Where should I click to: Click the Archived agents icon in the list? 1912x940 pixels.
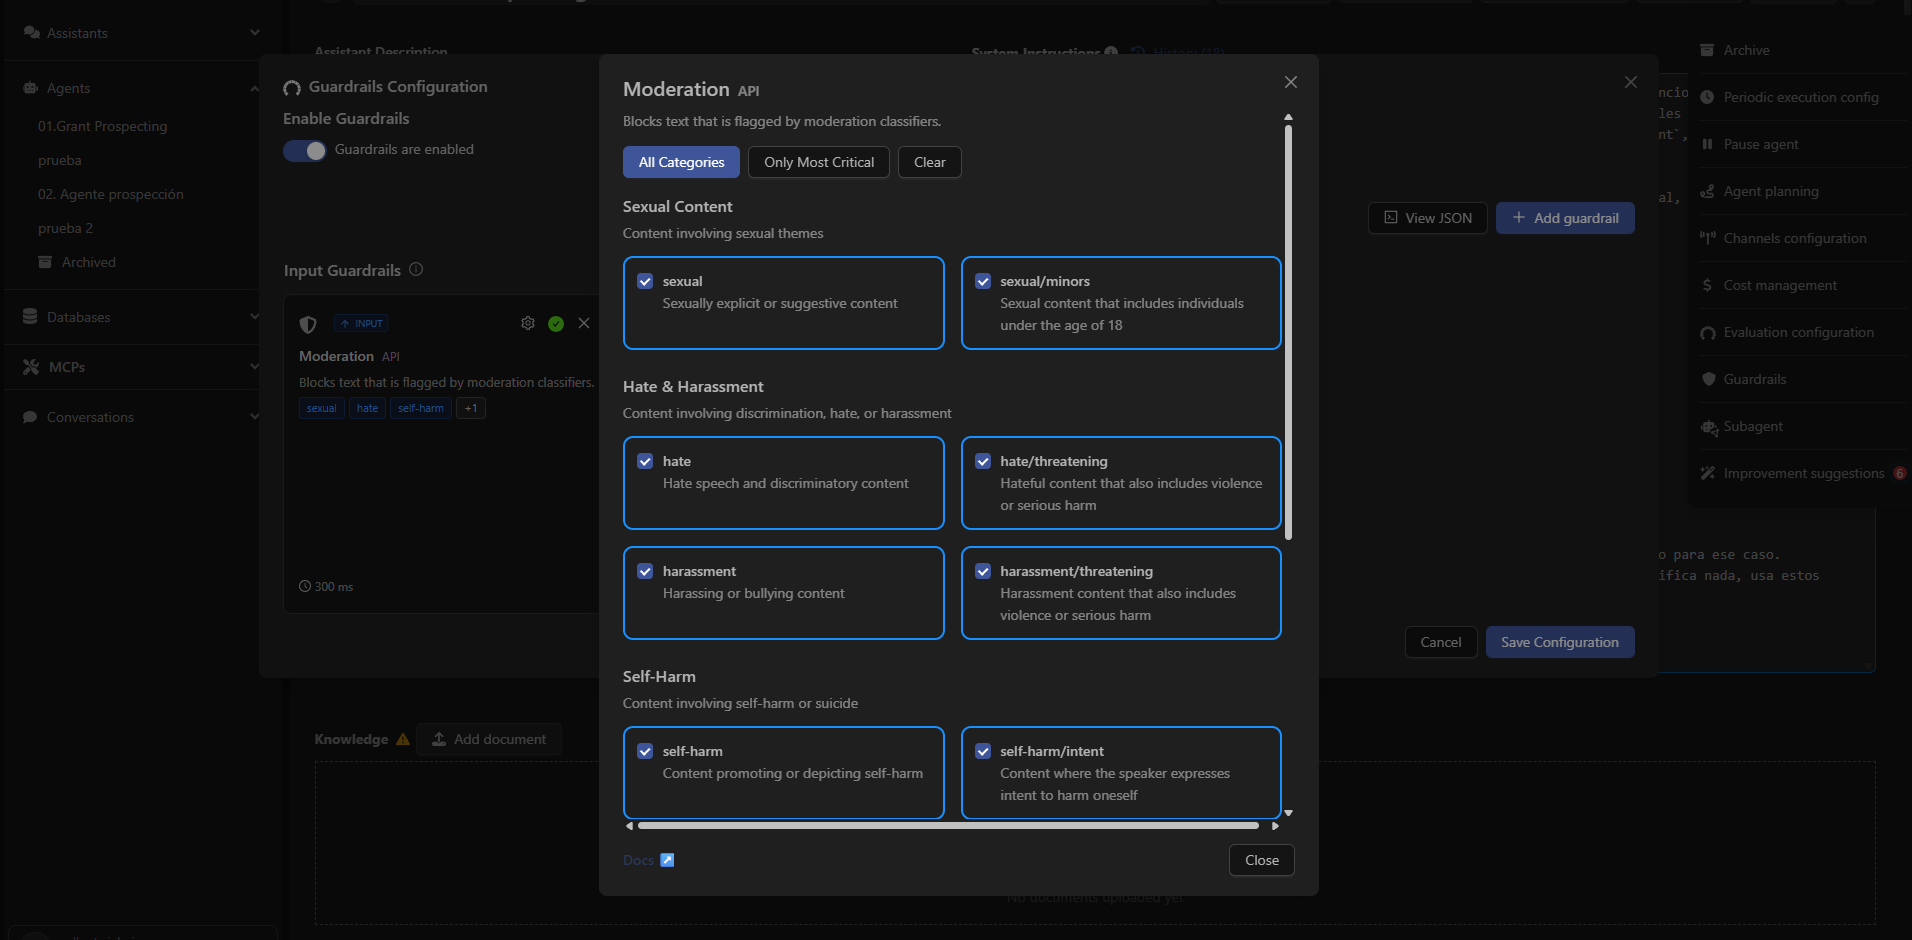click(45, 262)
